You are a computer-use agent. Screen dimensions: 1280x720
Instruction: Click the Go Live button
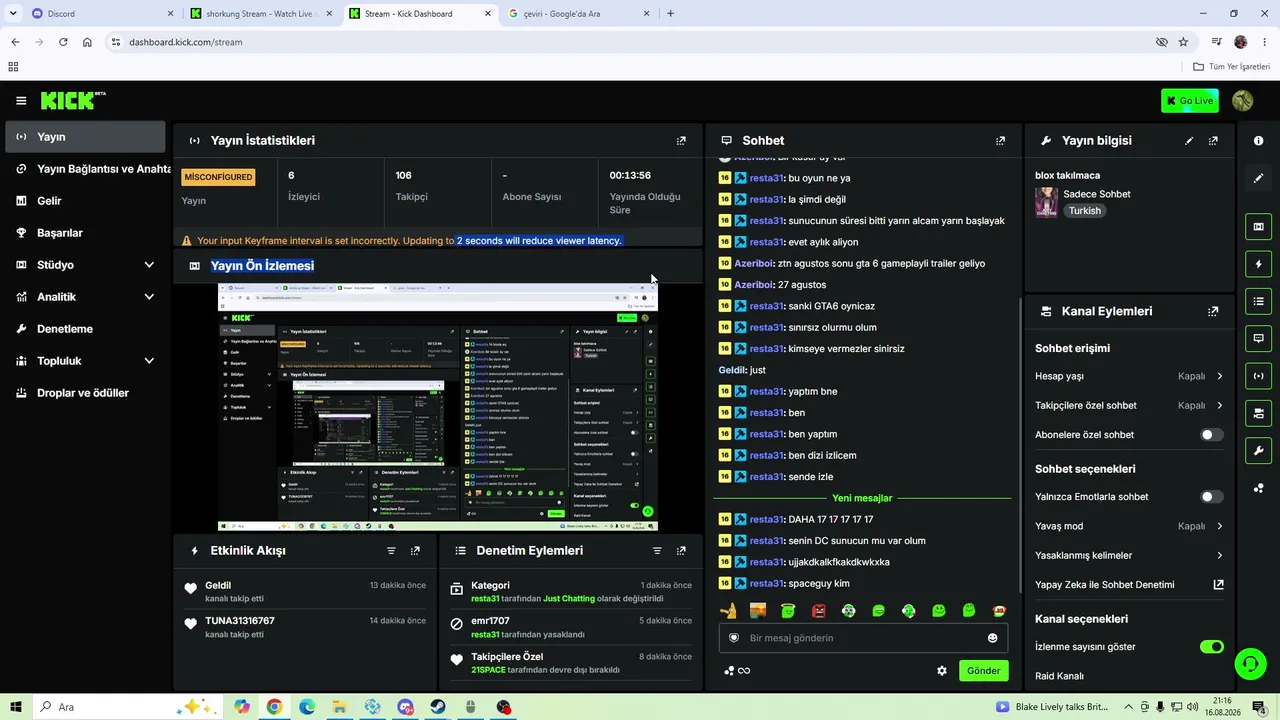1190,101
